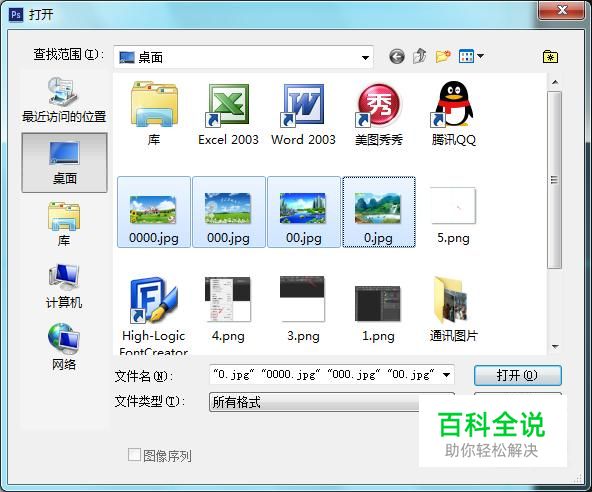Click the 打开 button
The image size is (592, 492).
click(x=518, y=375)
